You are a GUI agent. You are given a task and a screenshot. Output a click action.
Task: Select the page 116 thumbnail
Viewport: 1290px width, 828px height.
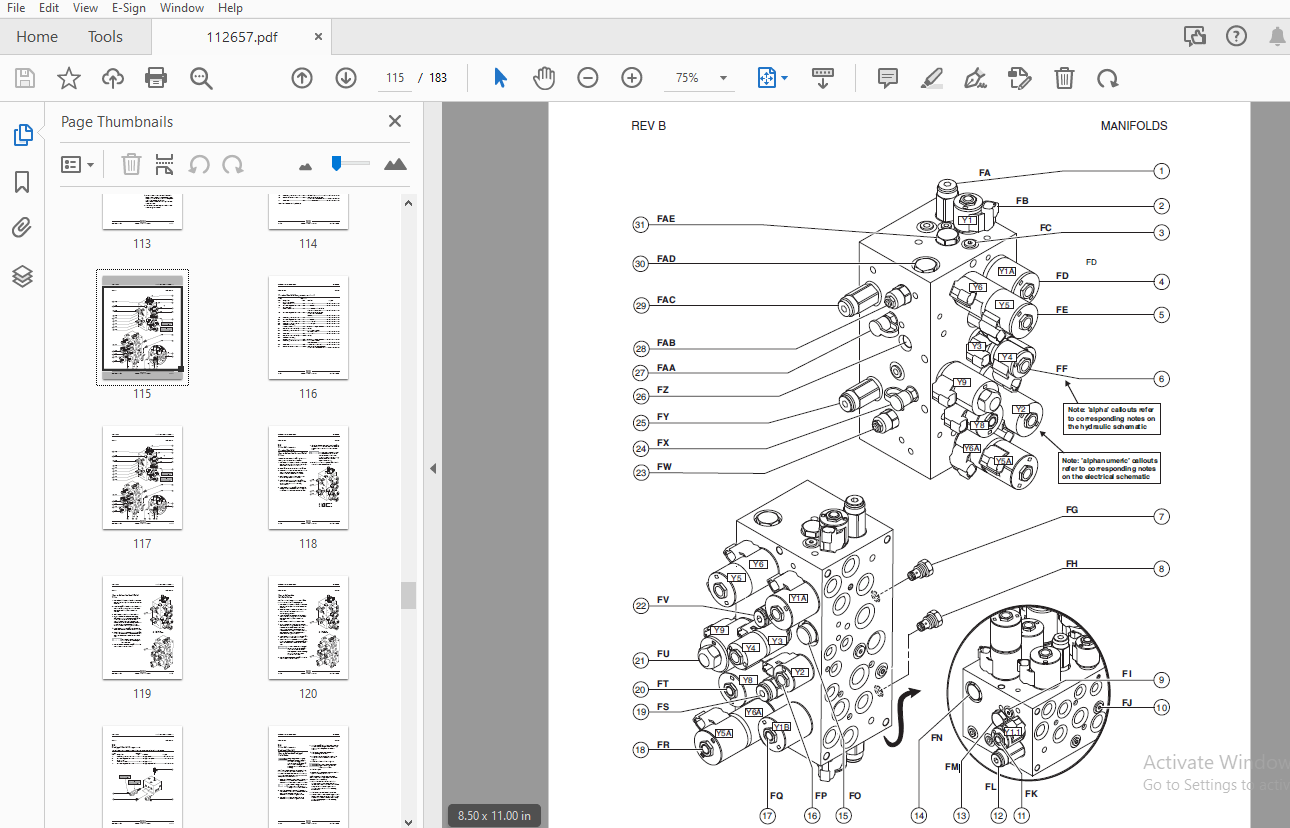coord(308,328)
